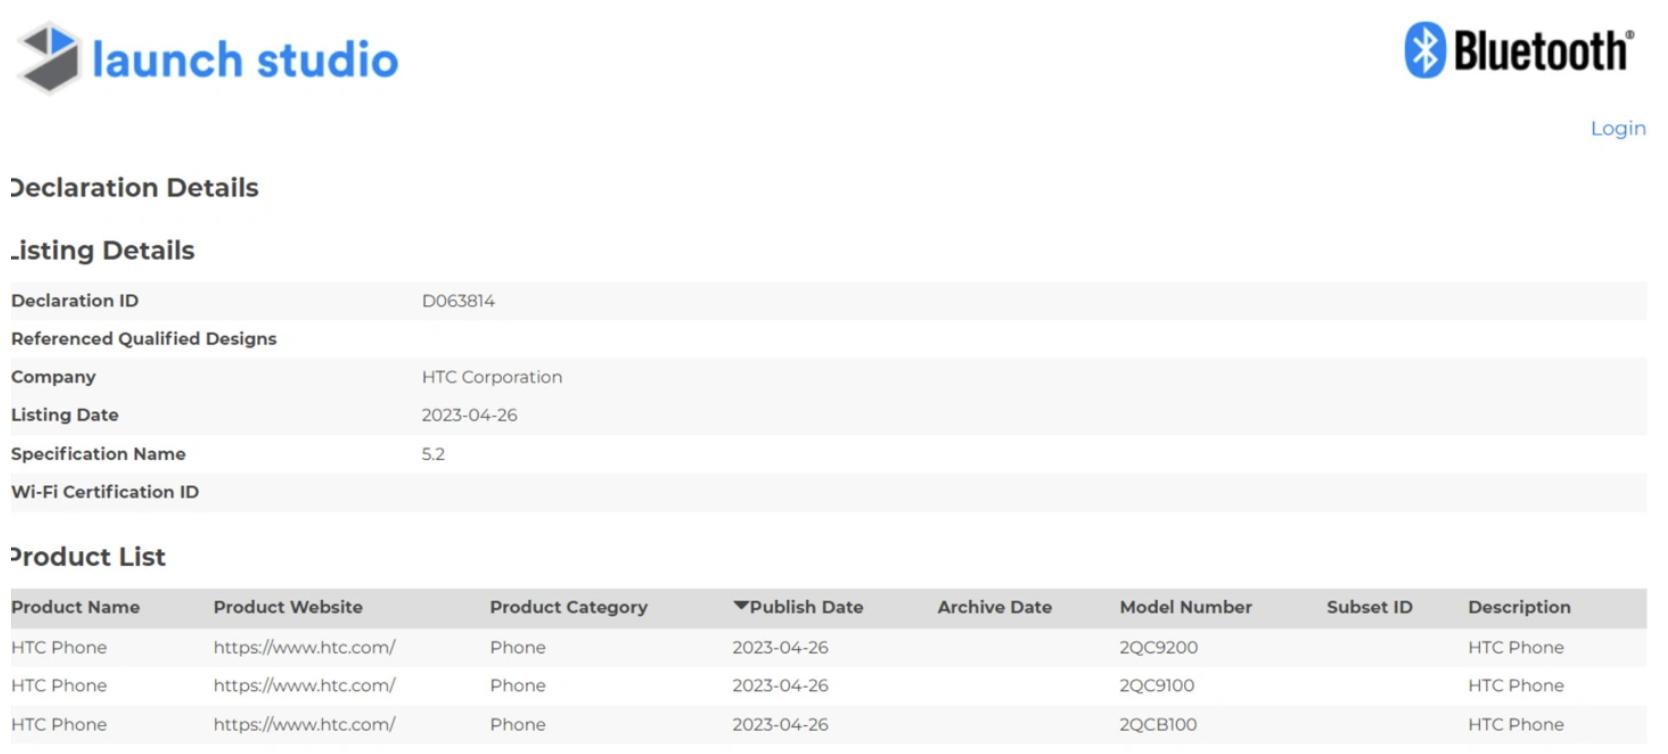The image size is (1668, 754).
Task: Sort by Model Number column header
Action: (1185, 607)
